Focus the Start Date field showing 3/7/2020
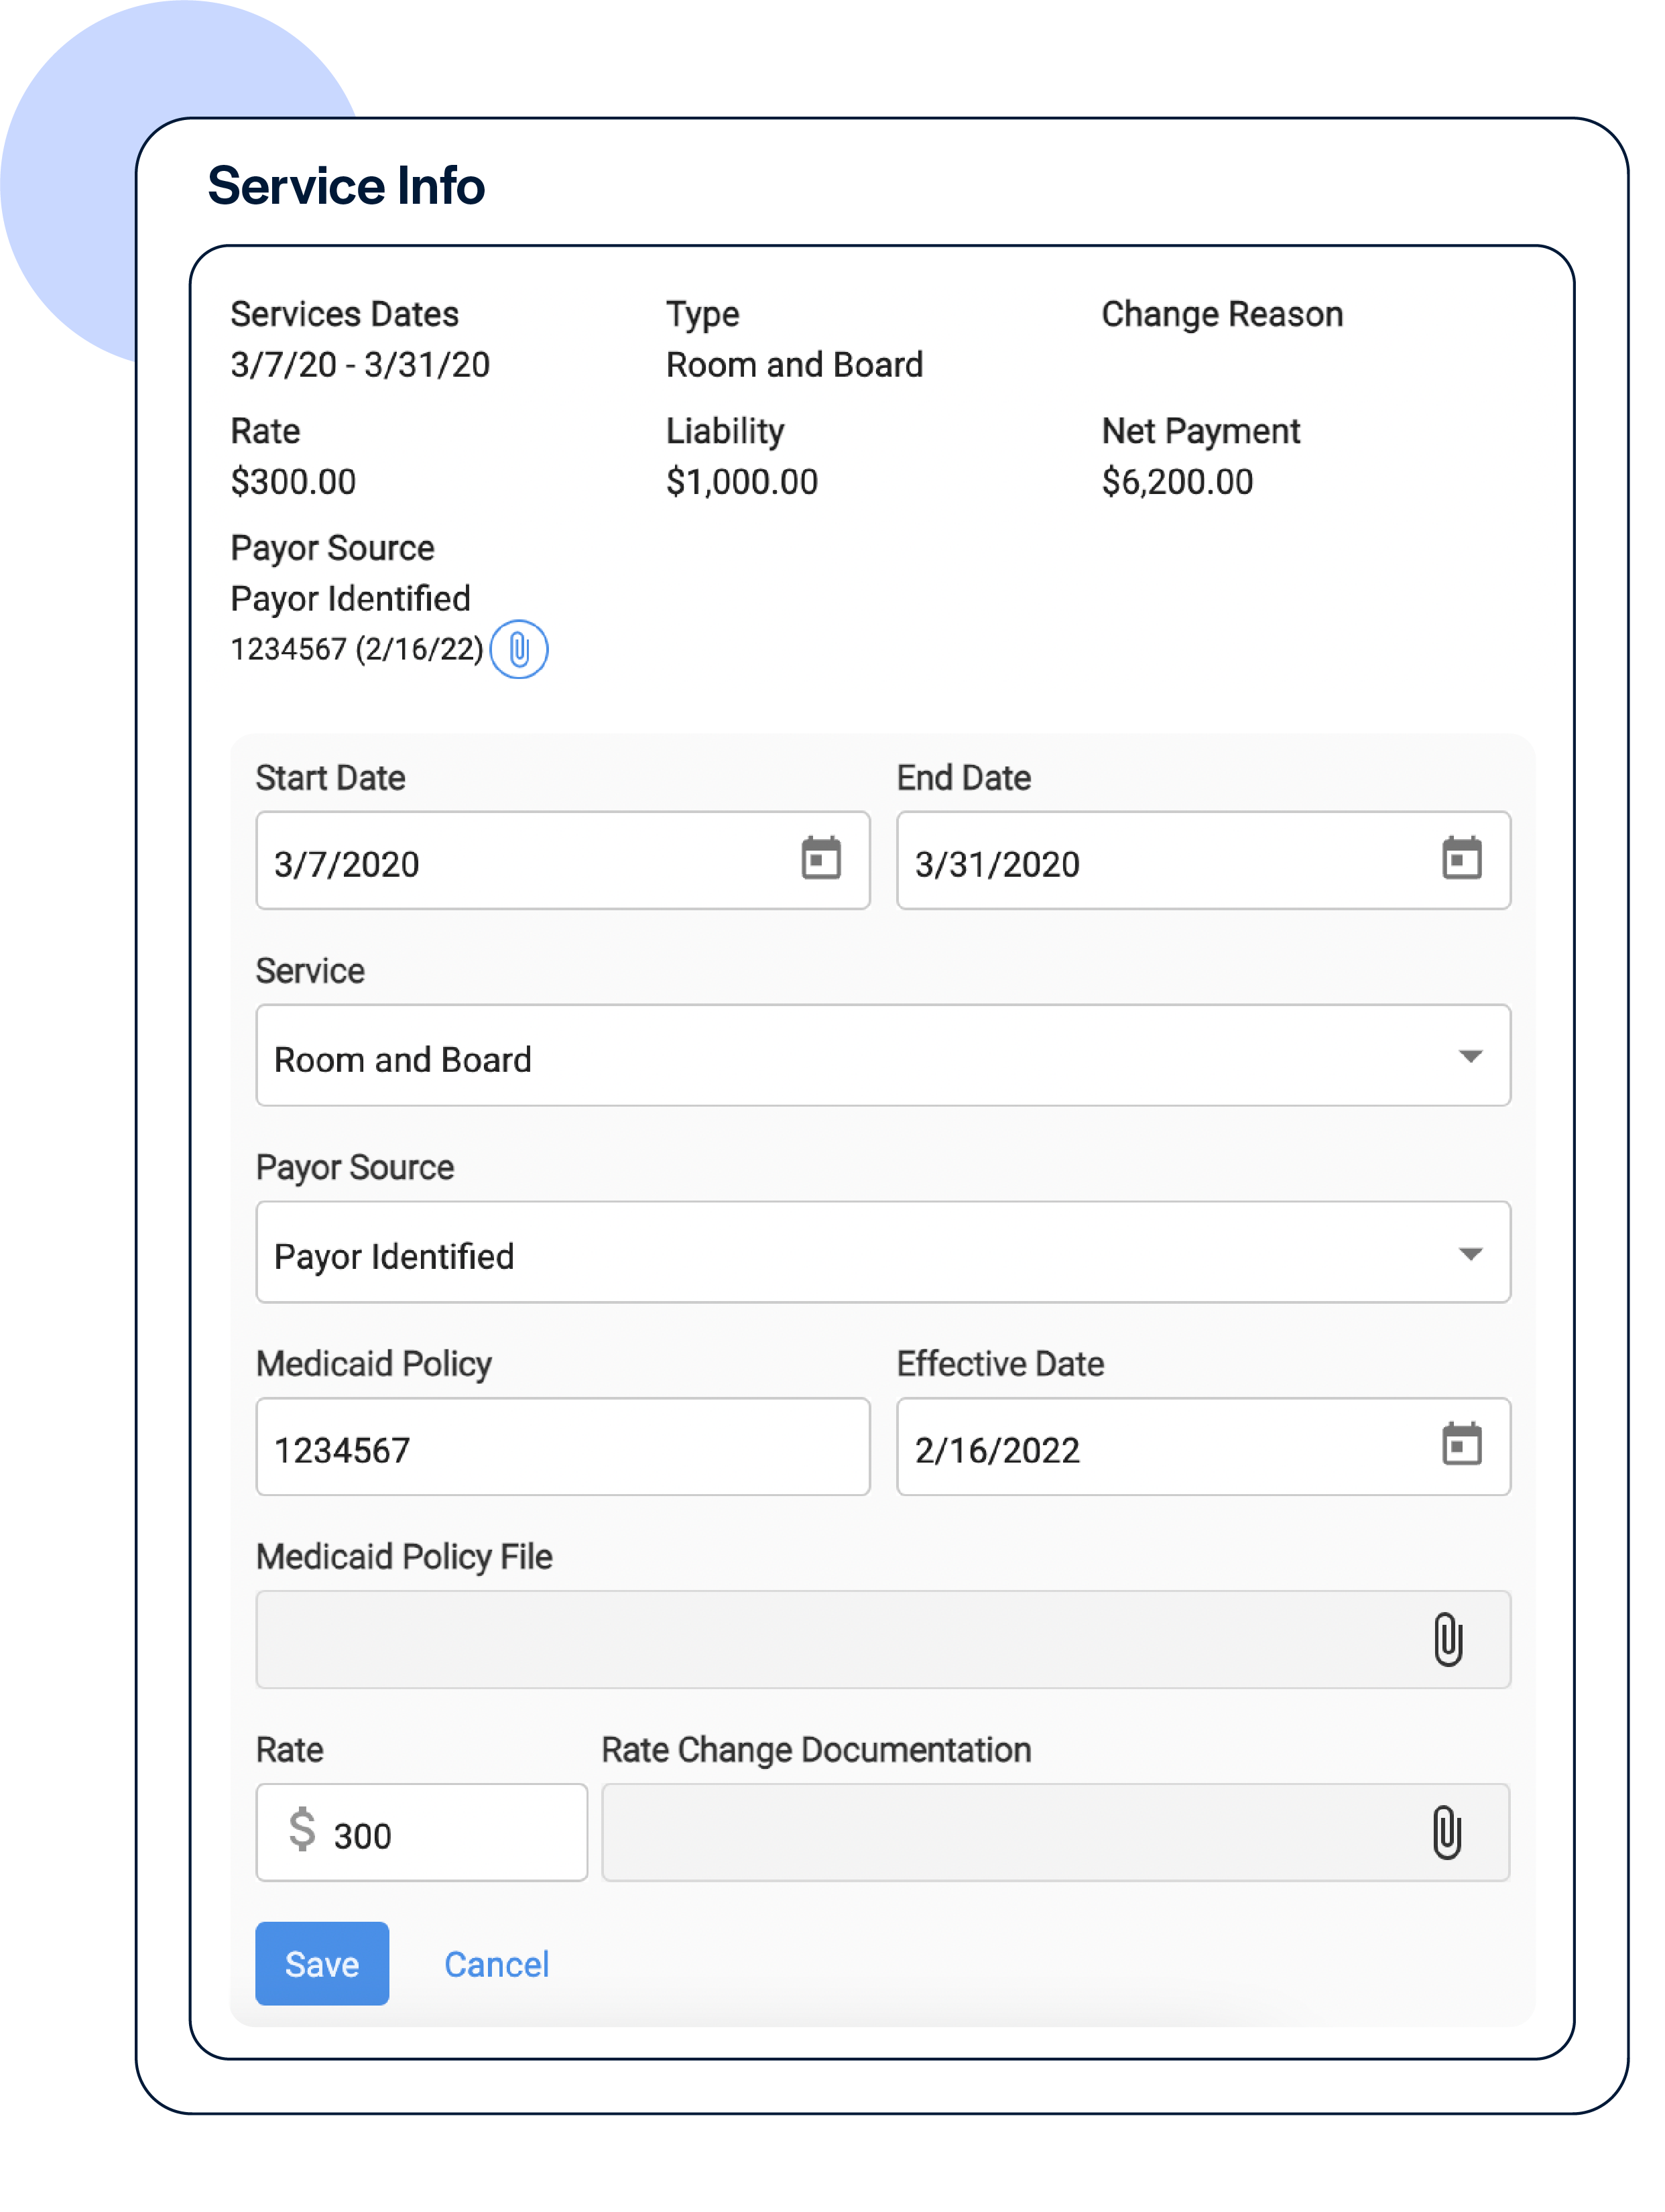1665x2212 pixels. tap(520, 862)
